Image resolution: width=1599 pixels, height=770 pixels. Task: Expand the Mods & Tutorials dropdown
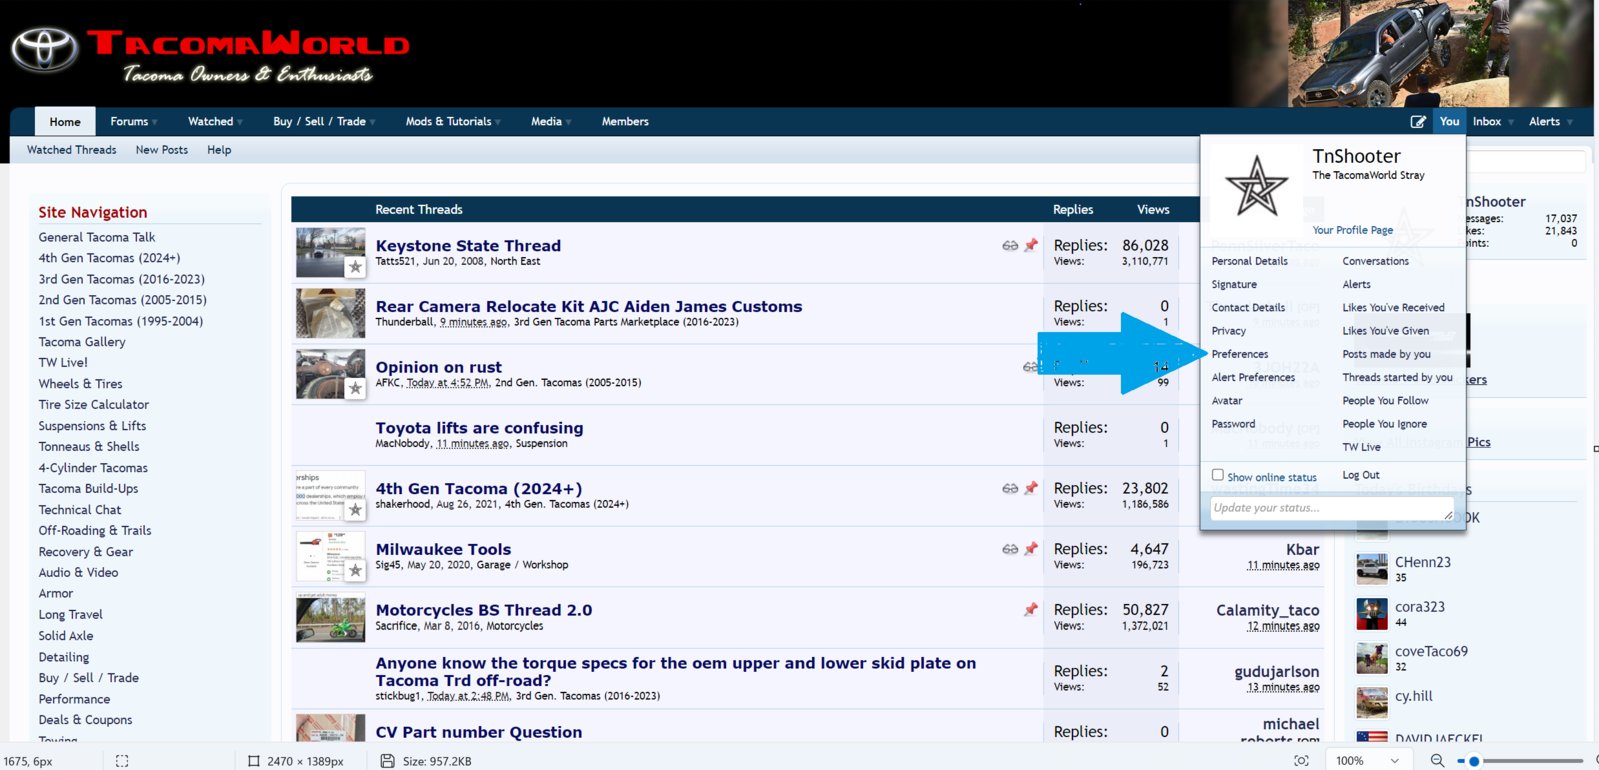click(498, 123)
